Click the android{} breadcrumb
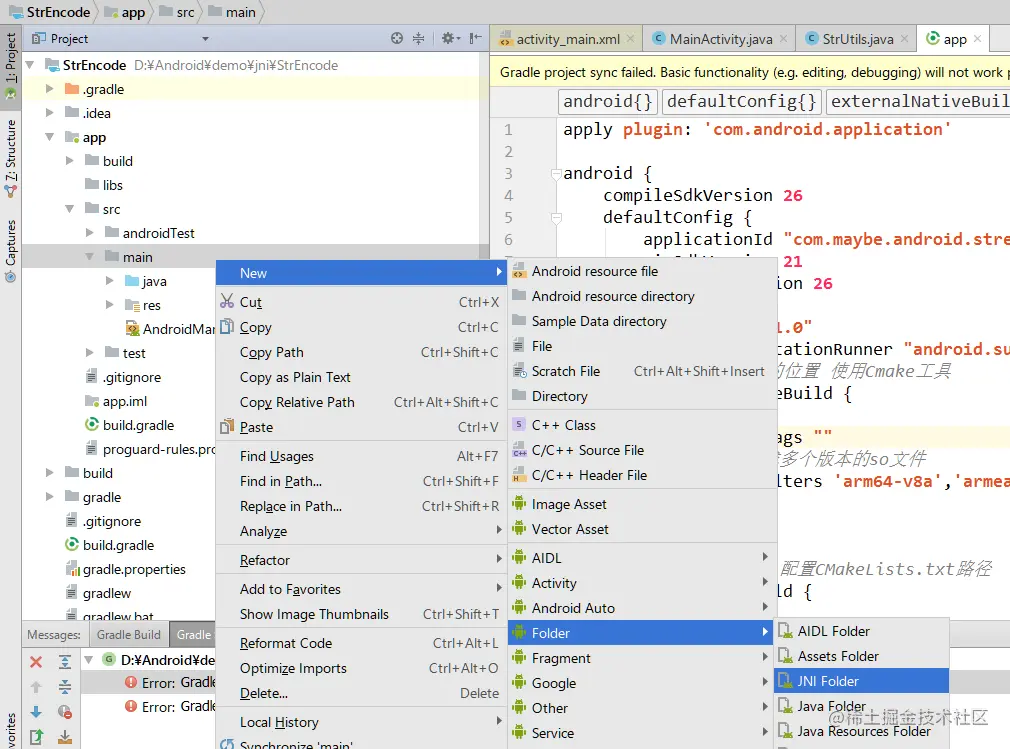1010x749 pixels. point(607,101)
